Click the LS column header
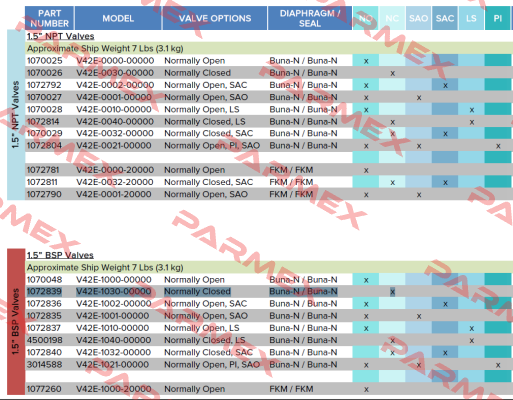Image resolution: width=513 pixels, height=400 pixels. (x=471, y=18)
